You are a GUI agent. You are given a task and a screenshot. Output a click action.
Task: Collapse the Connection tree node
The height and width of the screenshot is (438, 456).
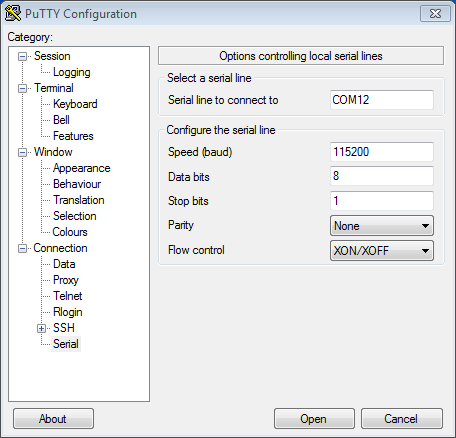(22, 248)
